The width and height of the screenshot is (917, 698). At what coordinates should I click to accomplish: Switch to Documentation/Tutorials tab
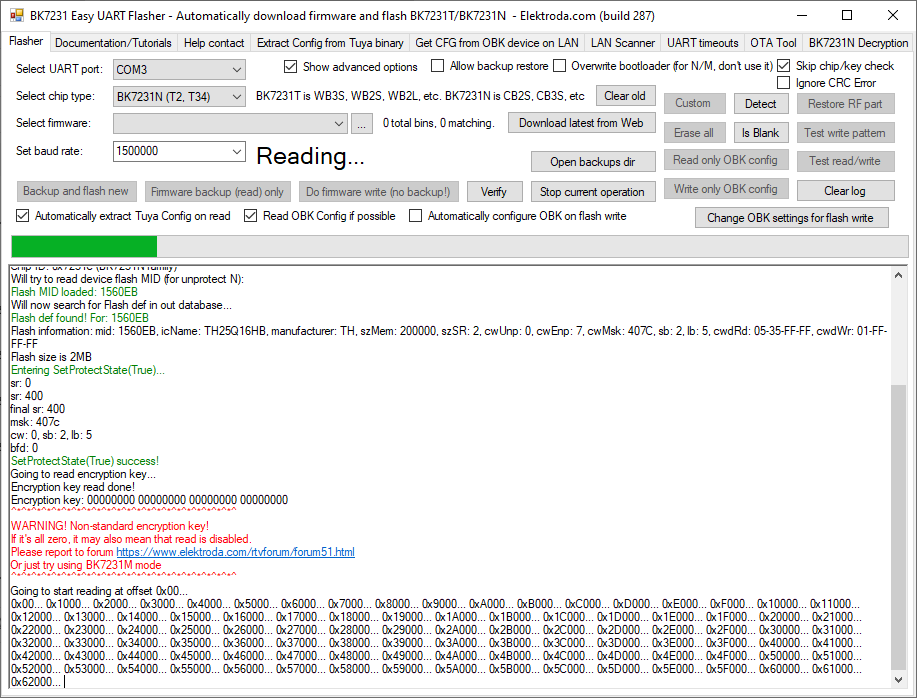tap(113, 43)
